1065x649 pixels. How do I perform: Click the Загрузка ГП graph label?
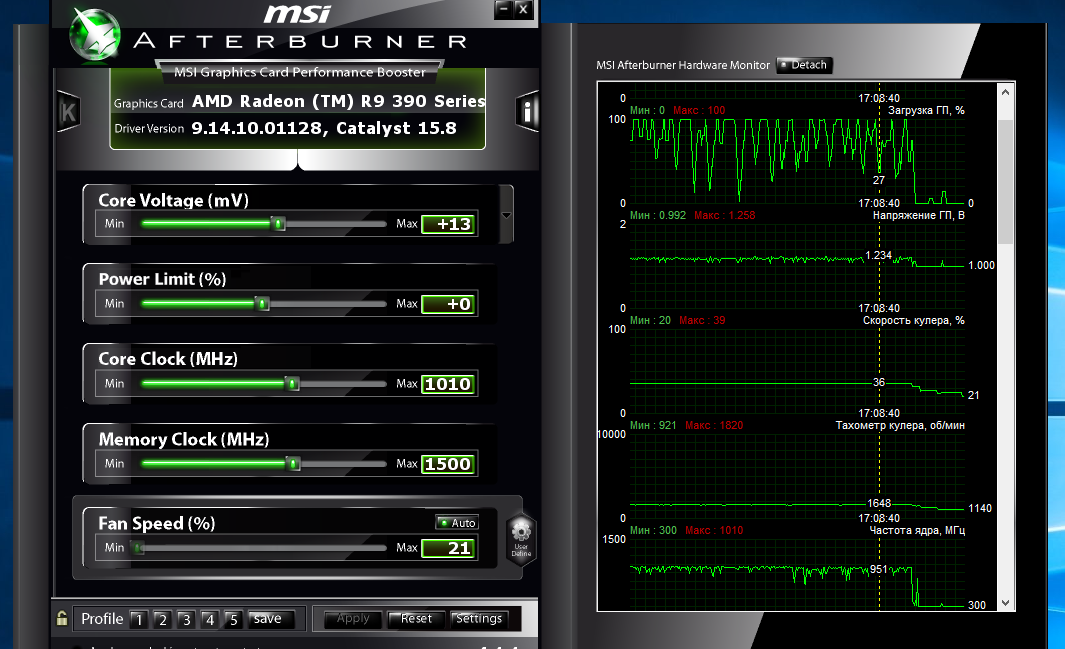[926, 110]
